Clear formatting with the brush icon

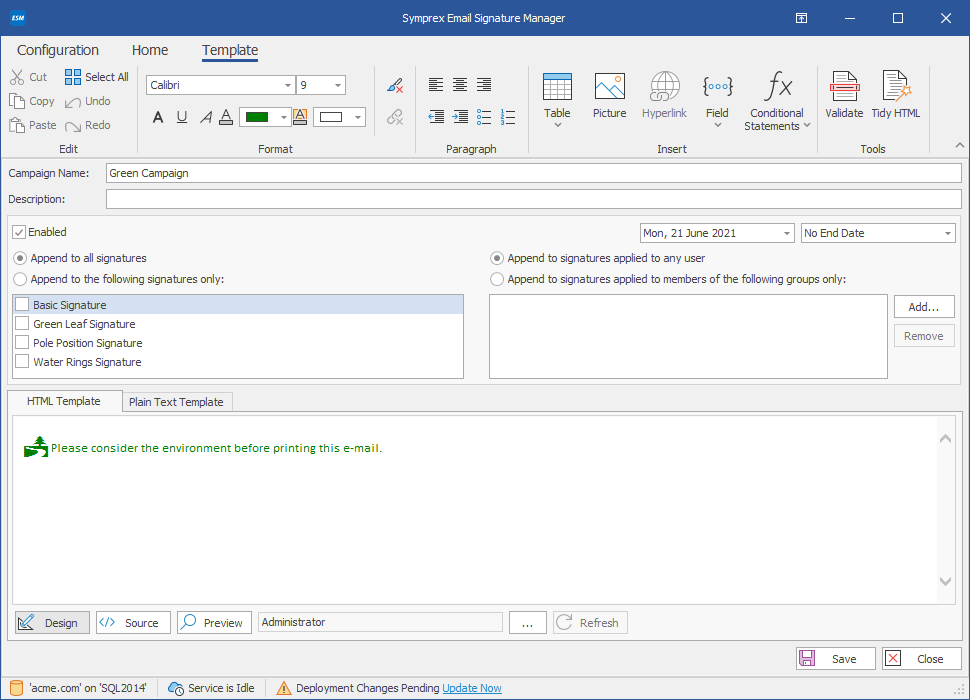(x=395, y=85)
